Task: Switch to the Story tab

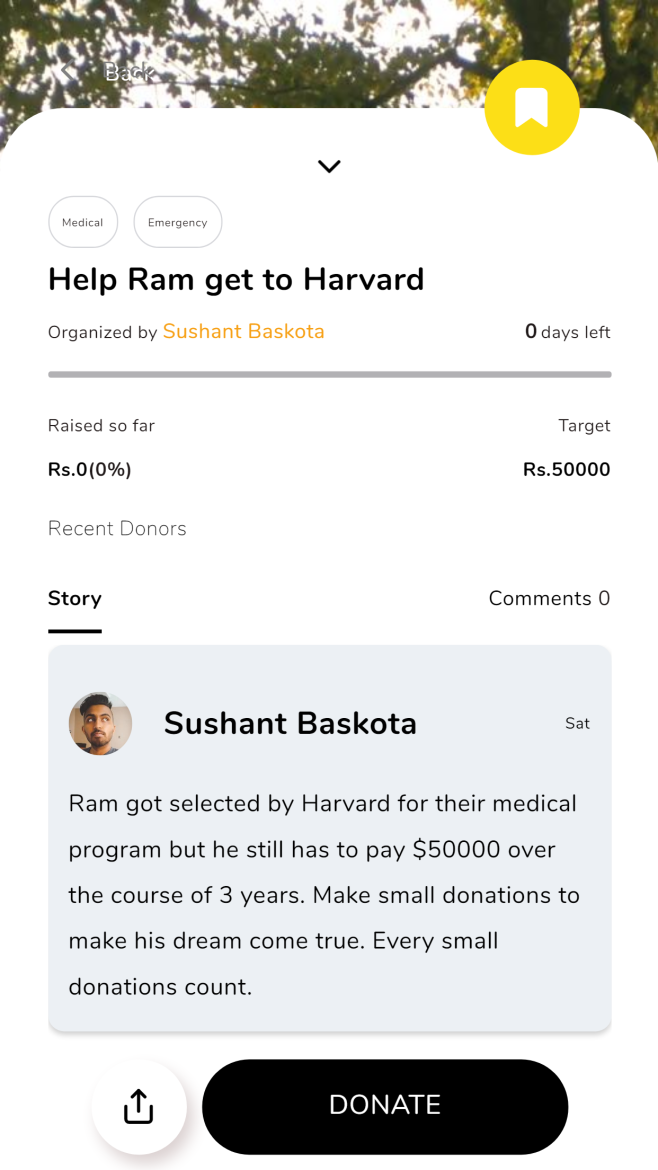Action: click(75, 599)
